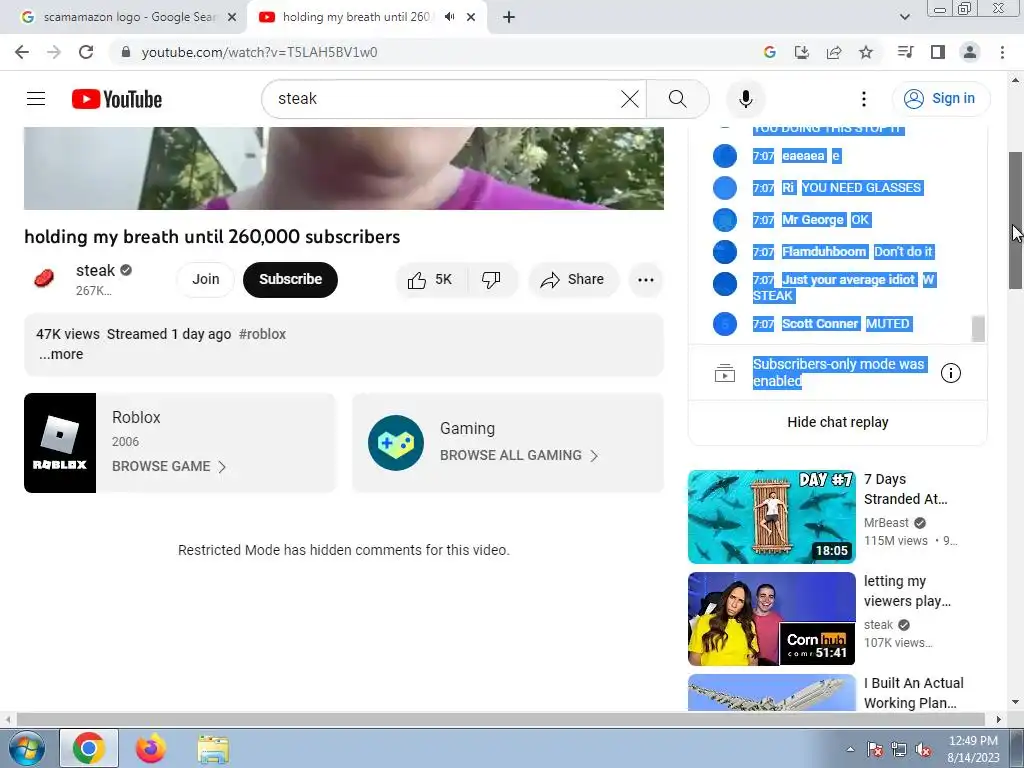This screenshot has height=768, width=1024.
Task: Open Chrome profile avatar
Action: [x=970, y=52]
